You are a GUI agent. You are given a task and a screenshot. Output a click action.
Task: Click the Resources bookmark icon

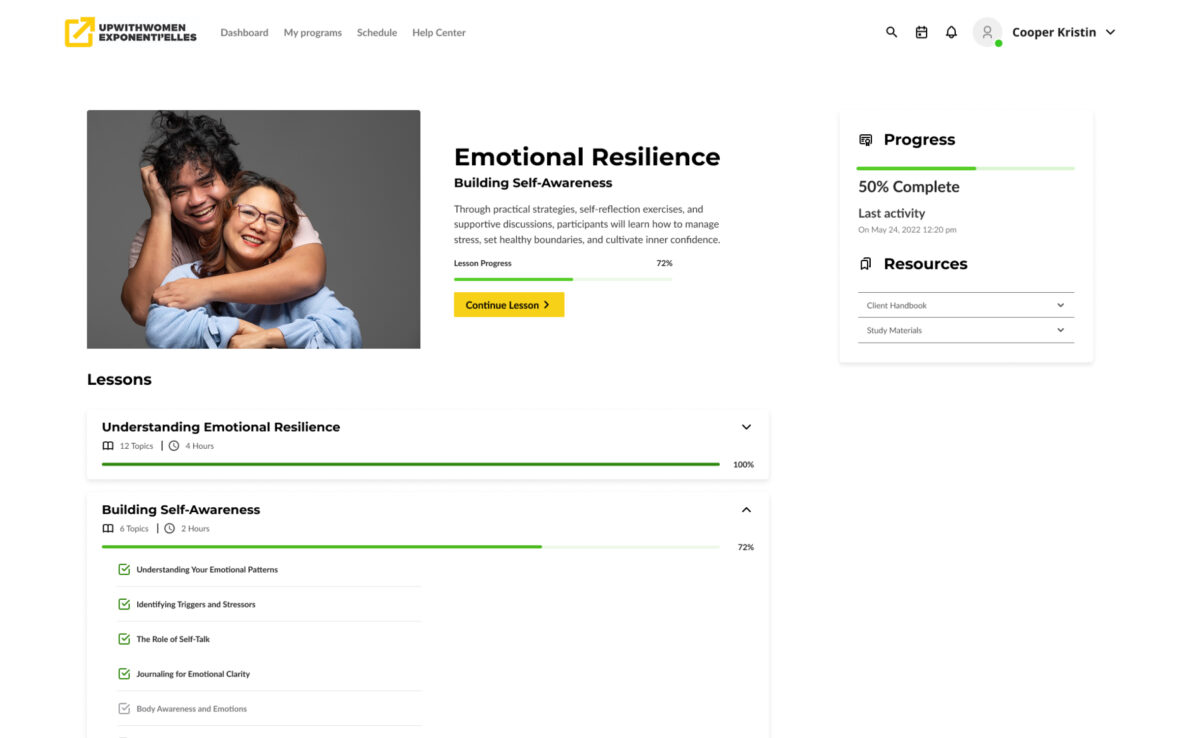(x=865, y=263)
